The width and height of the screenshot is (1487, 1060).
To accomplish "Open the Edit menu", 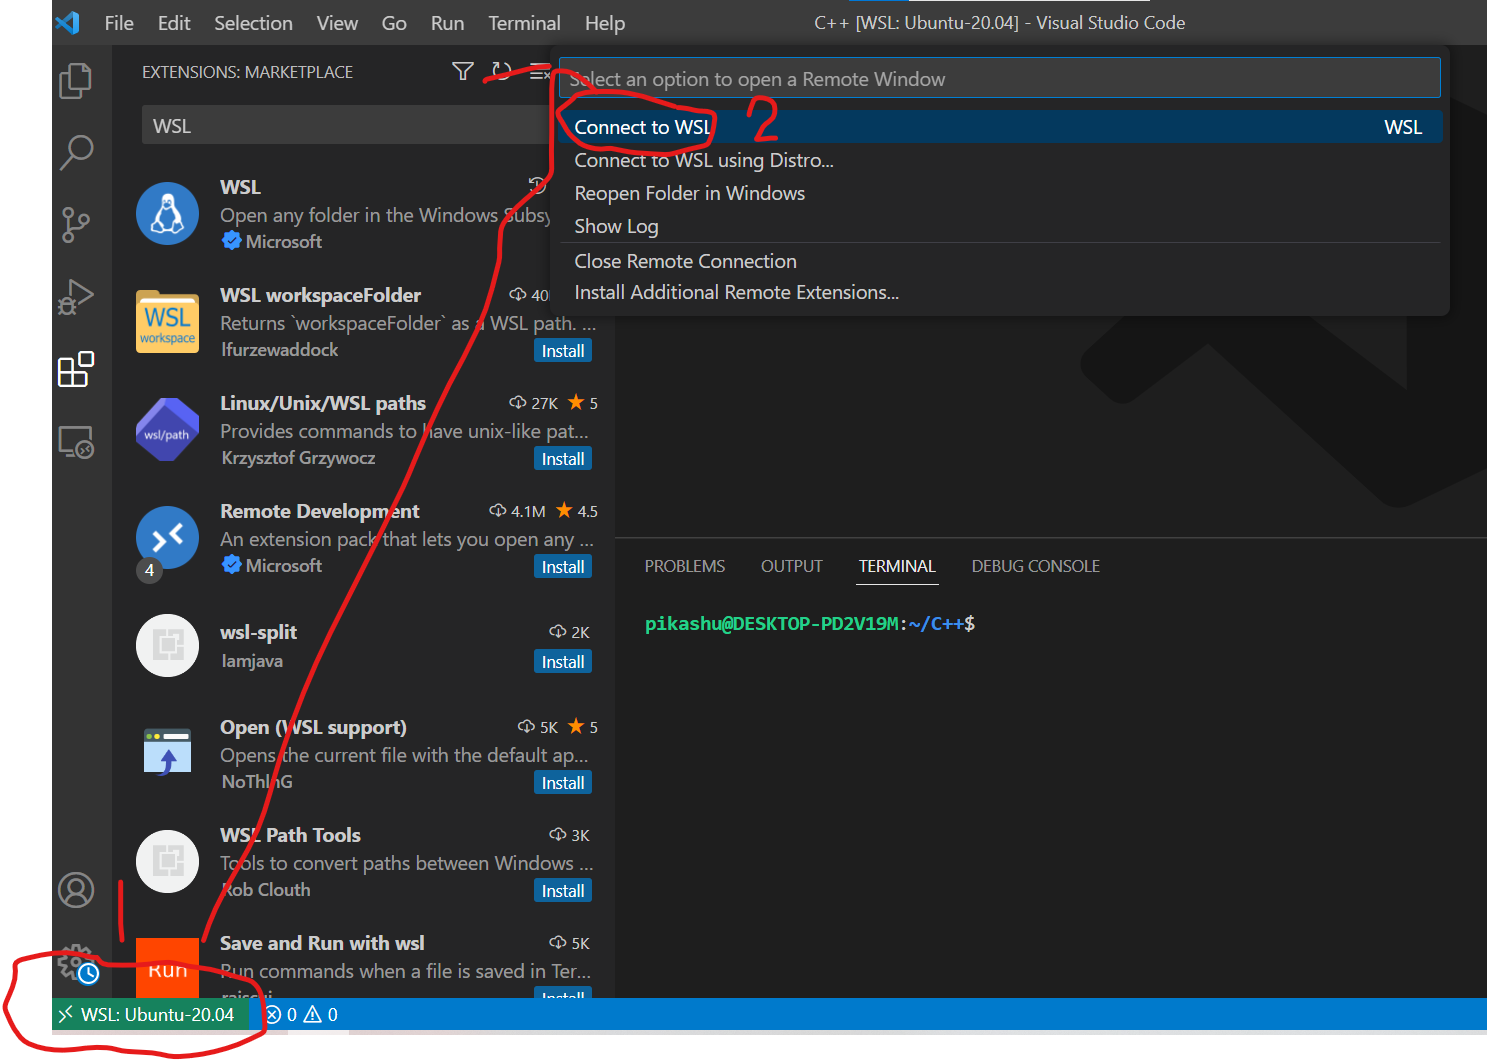I will [x=174, y=23].
